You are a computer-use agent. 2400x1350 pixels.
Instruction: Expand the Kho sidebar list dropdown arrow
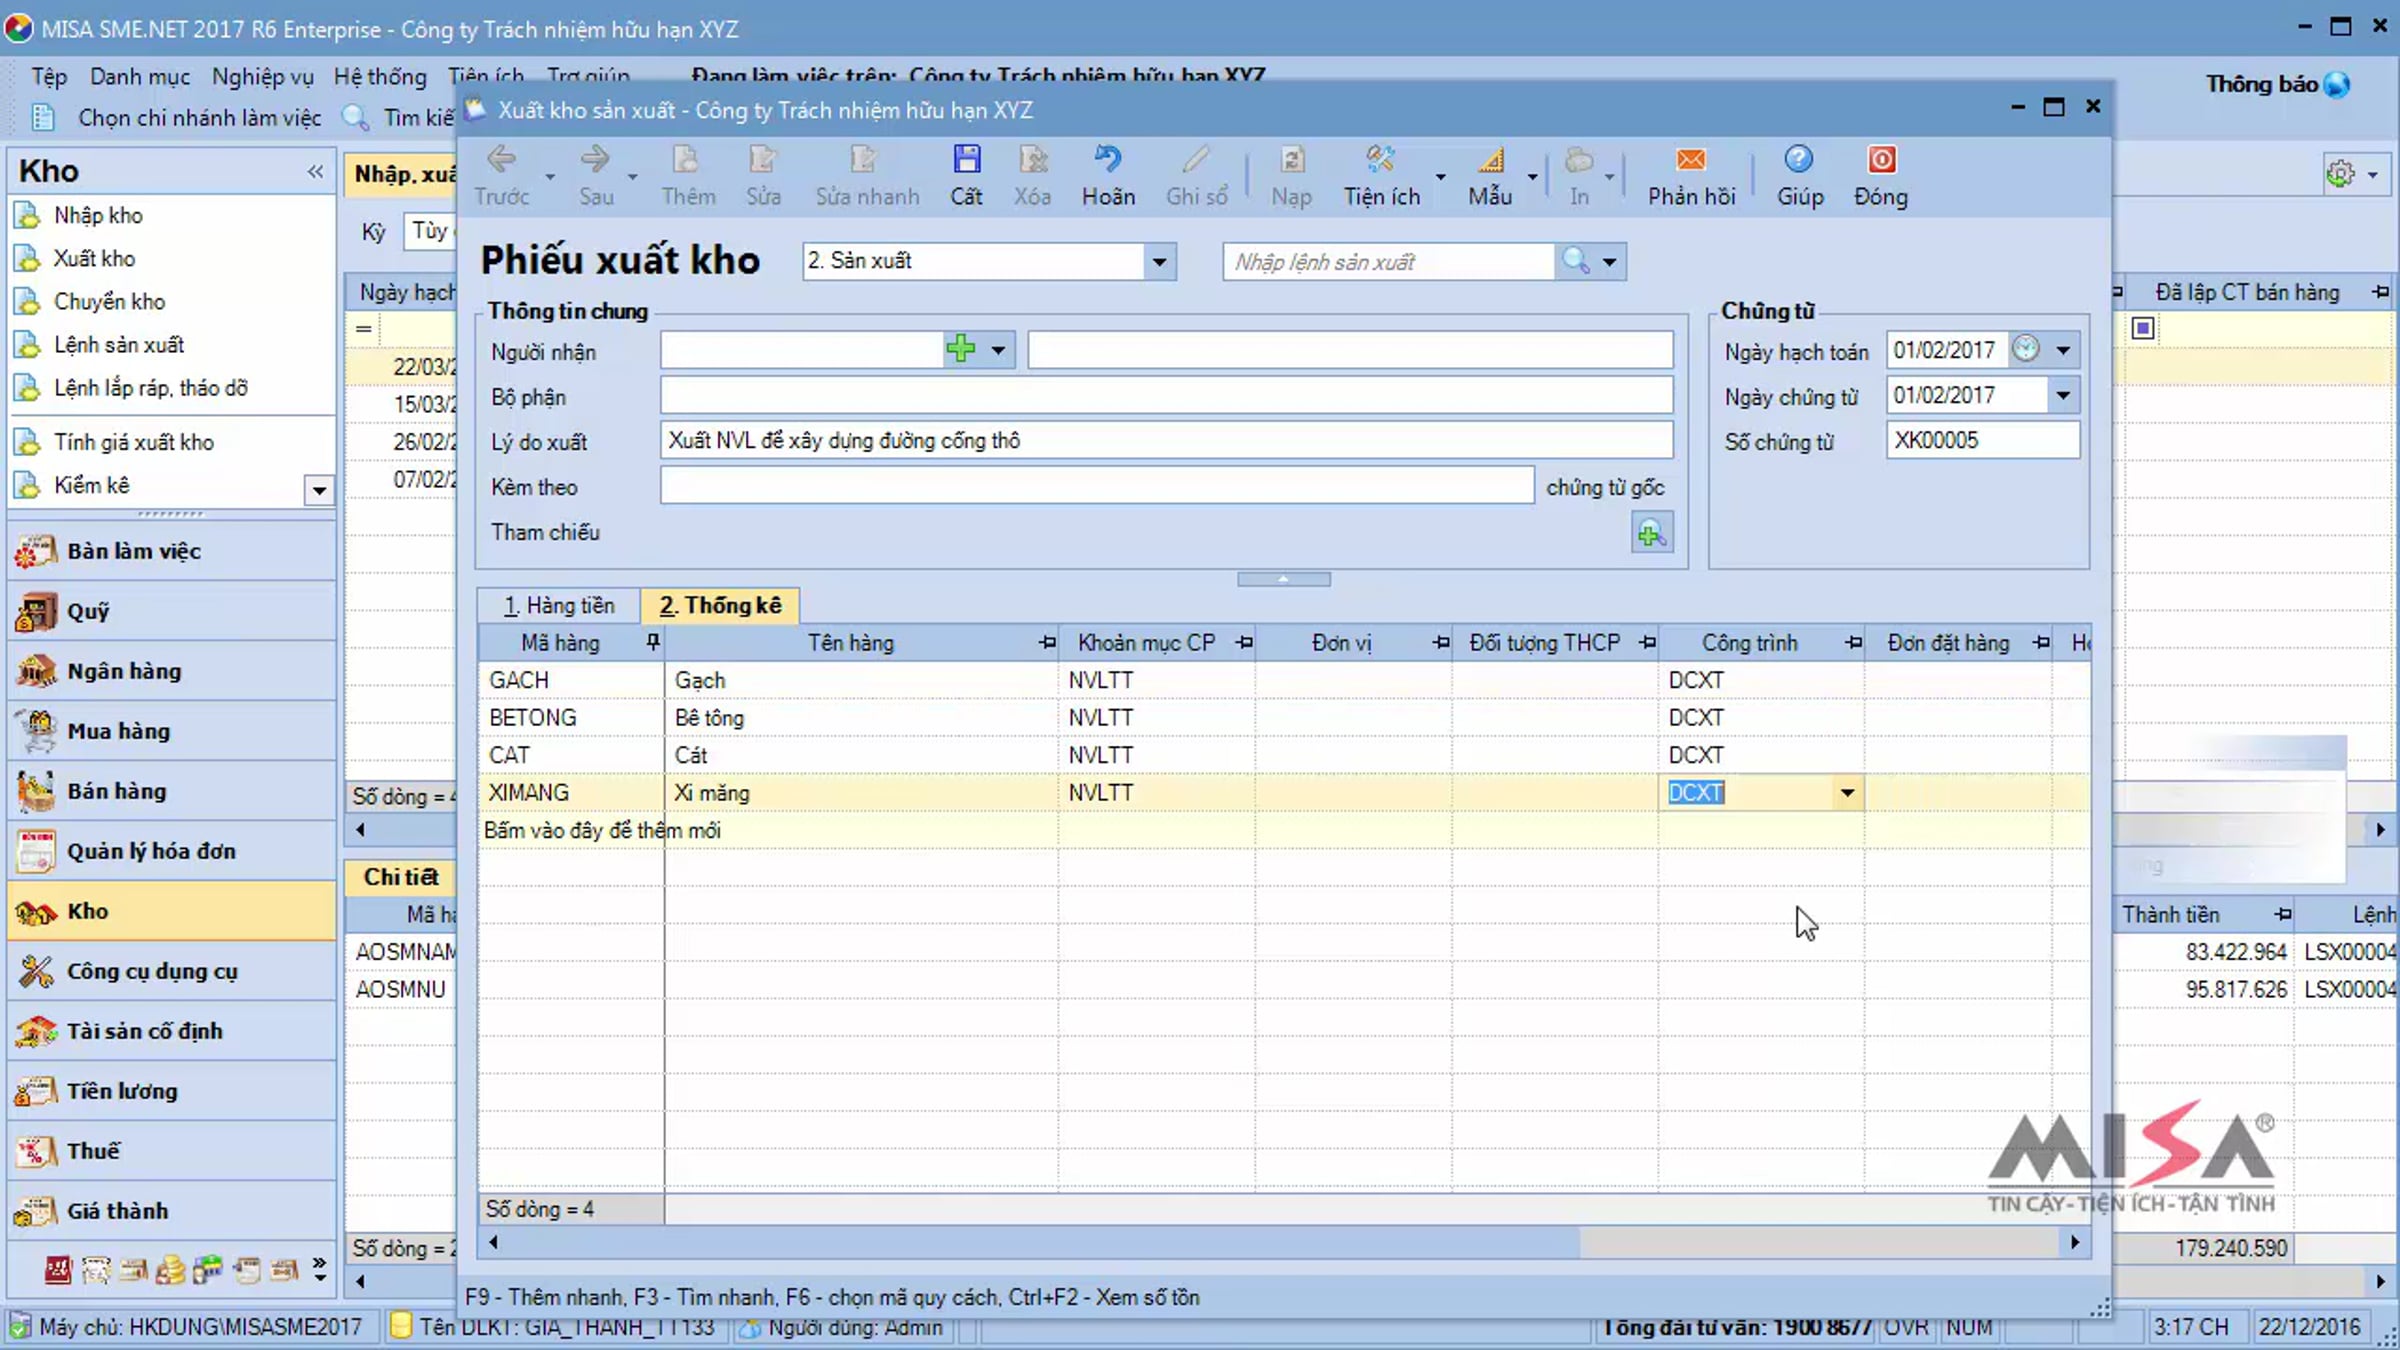click(x=319, y=490)
